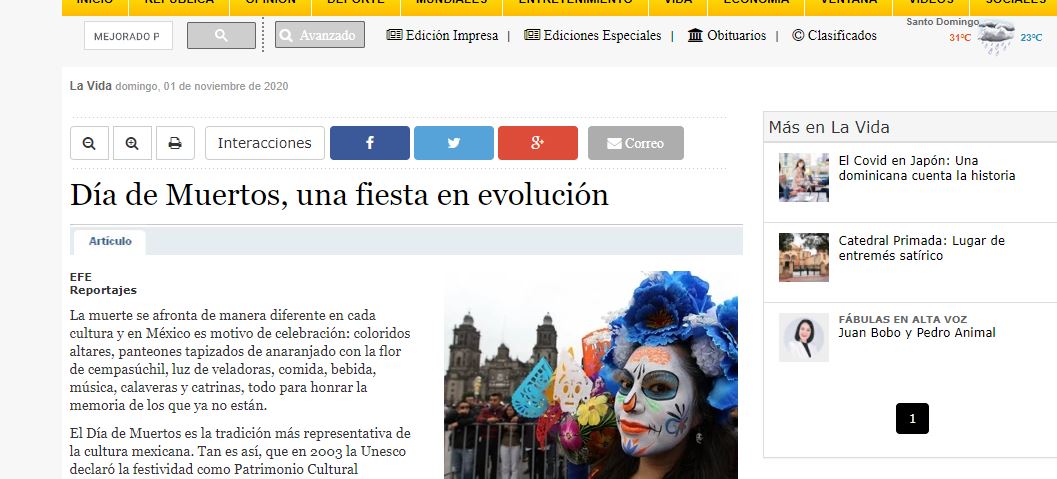Open Clasificados link

[x=835, y=36]
